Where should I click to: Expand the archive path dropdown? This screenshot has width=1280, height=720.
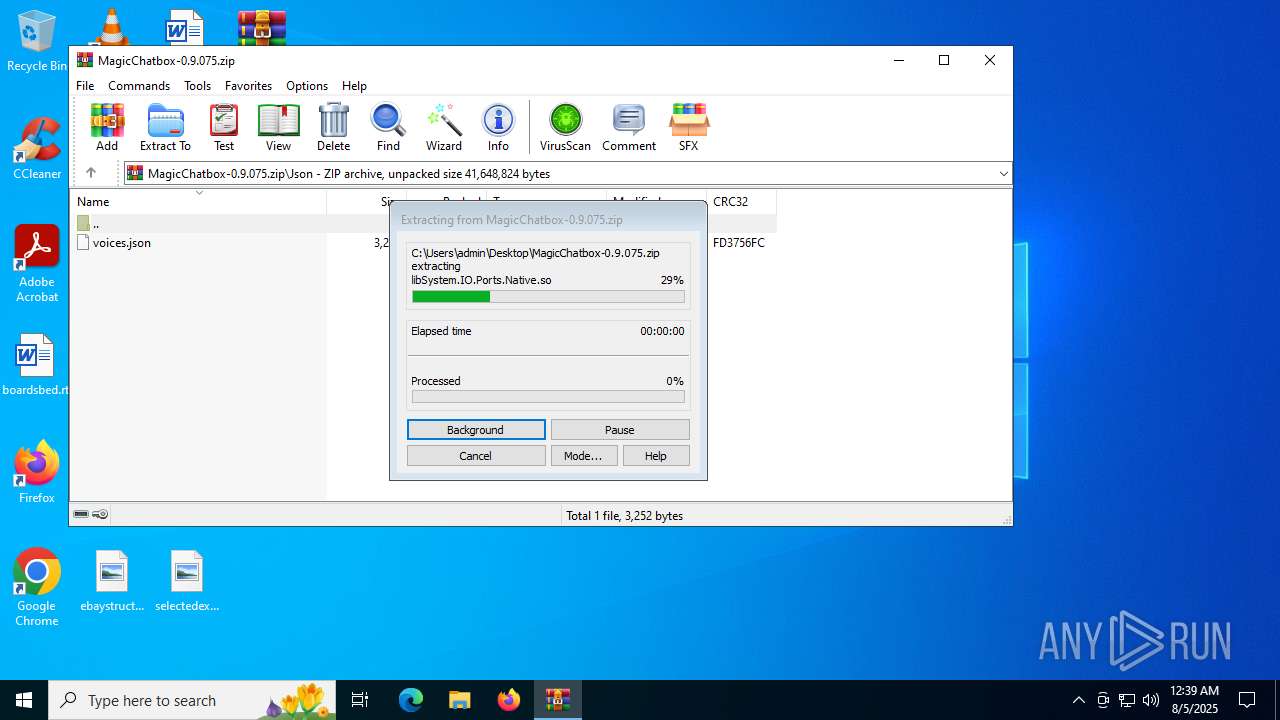(1003, 174)
